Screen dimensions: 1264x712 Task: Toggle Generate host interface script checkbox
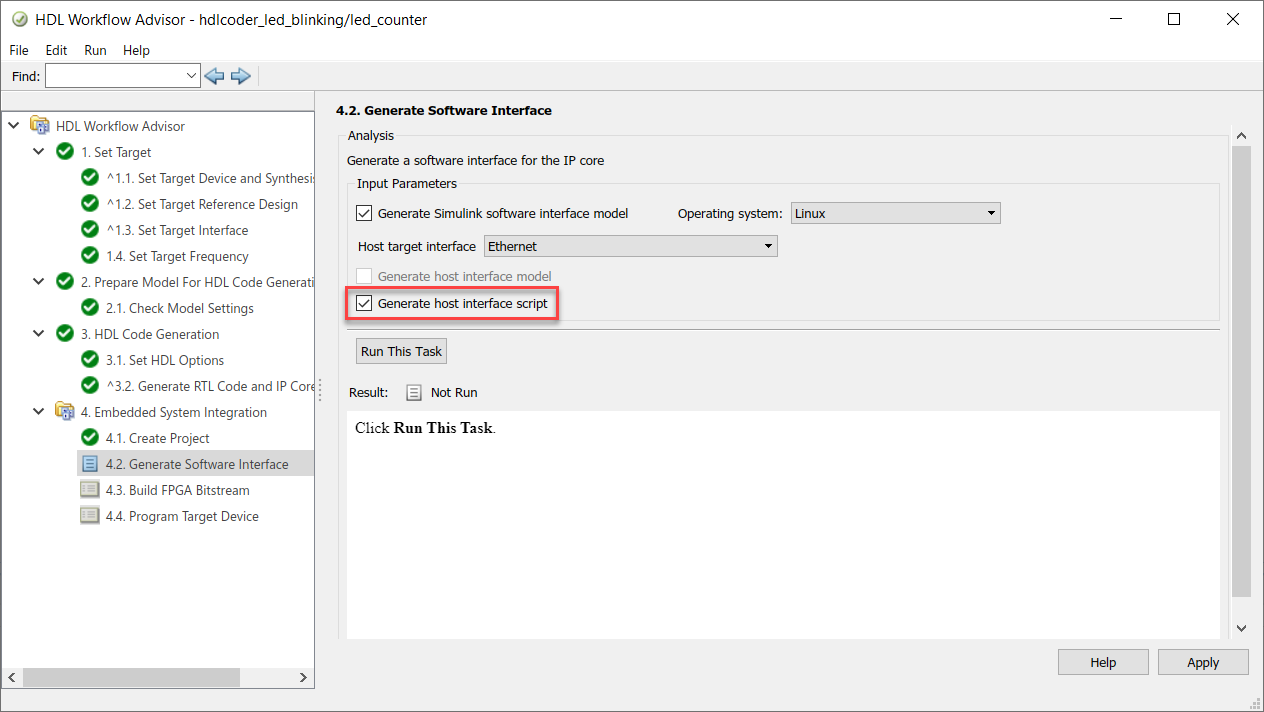(x=364, y=303)
